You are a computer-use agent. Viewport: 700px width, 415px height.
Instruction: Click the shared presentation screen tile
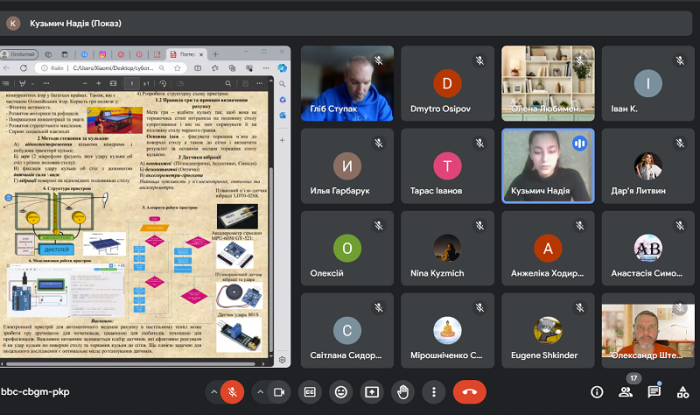[x=146, y=207]
